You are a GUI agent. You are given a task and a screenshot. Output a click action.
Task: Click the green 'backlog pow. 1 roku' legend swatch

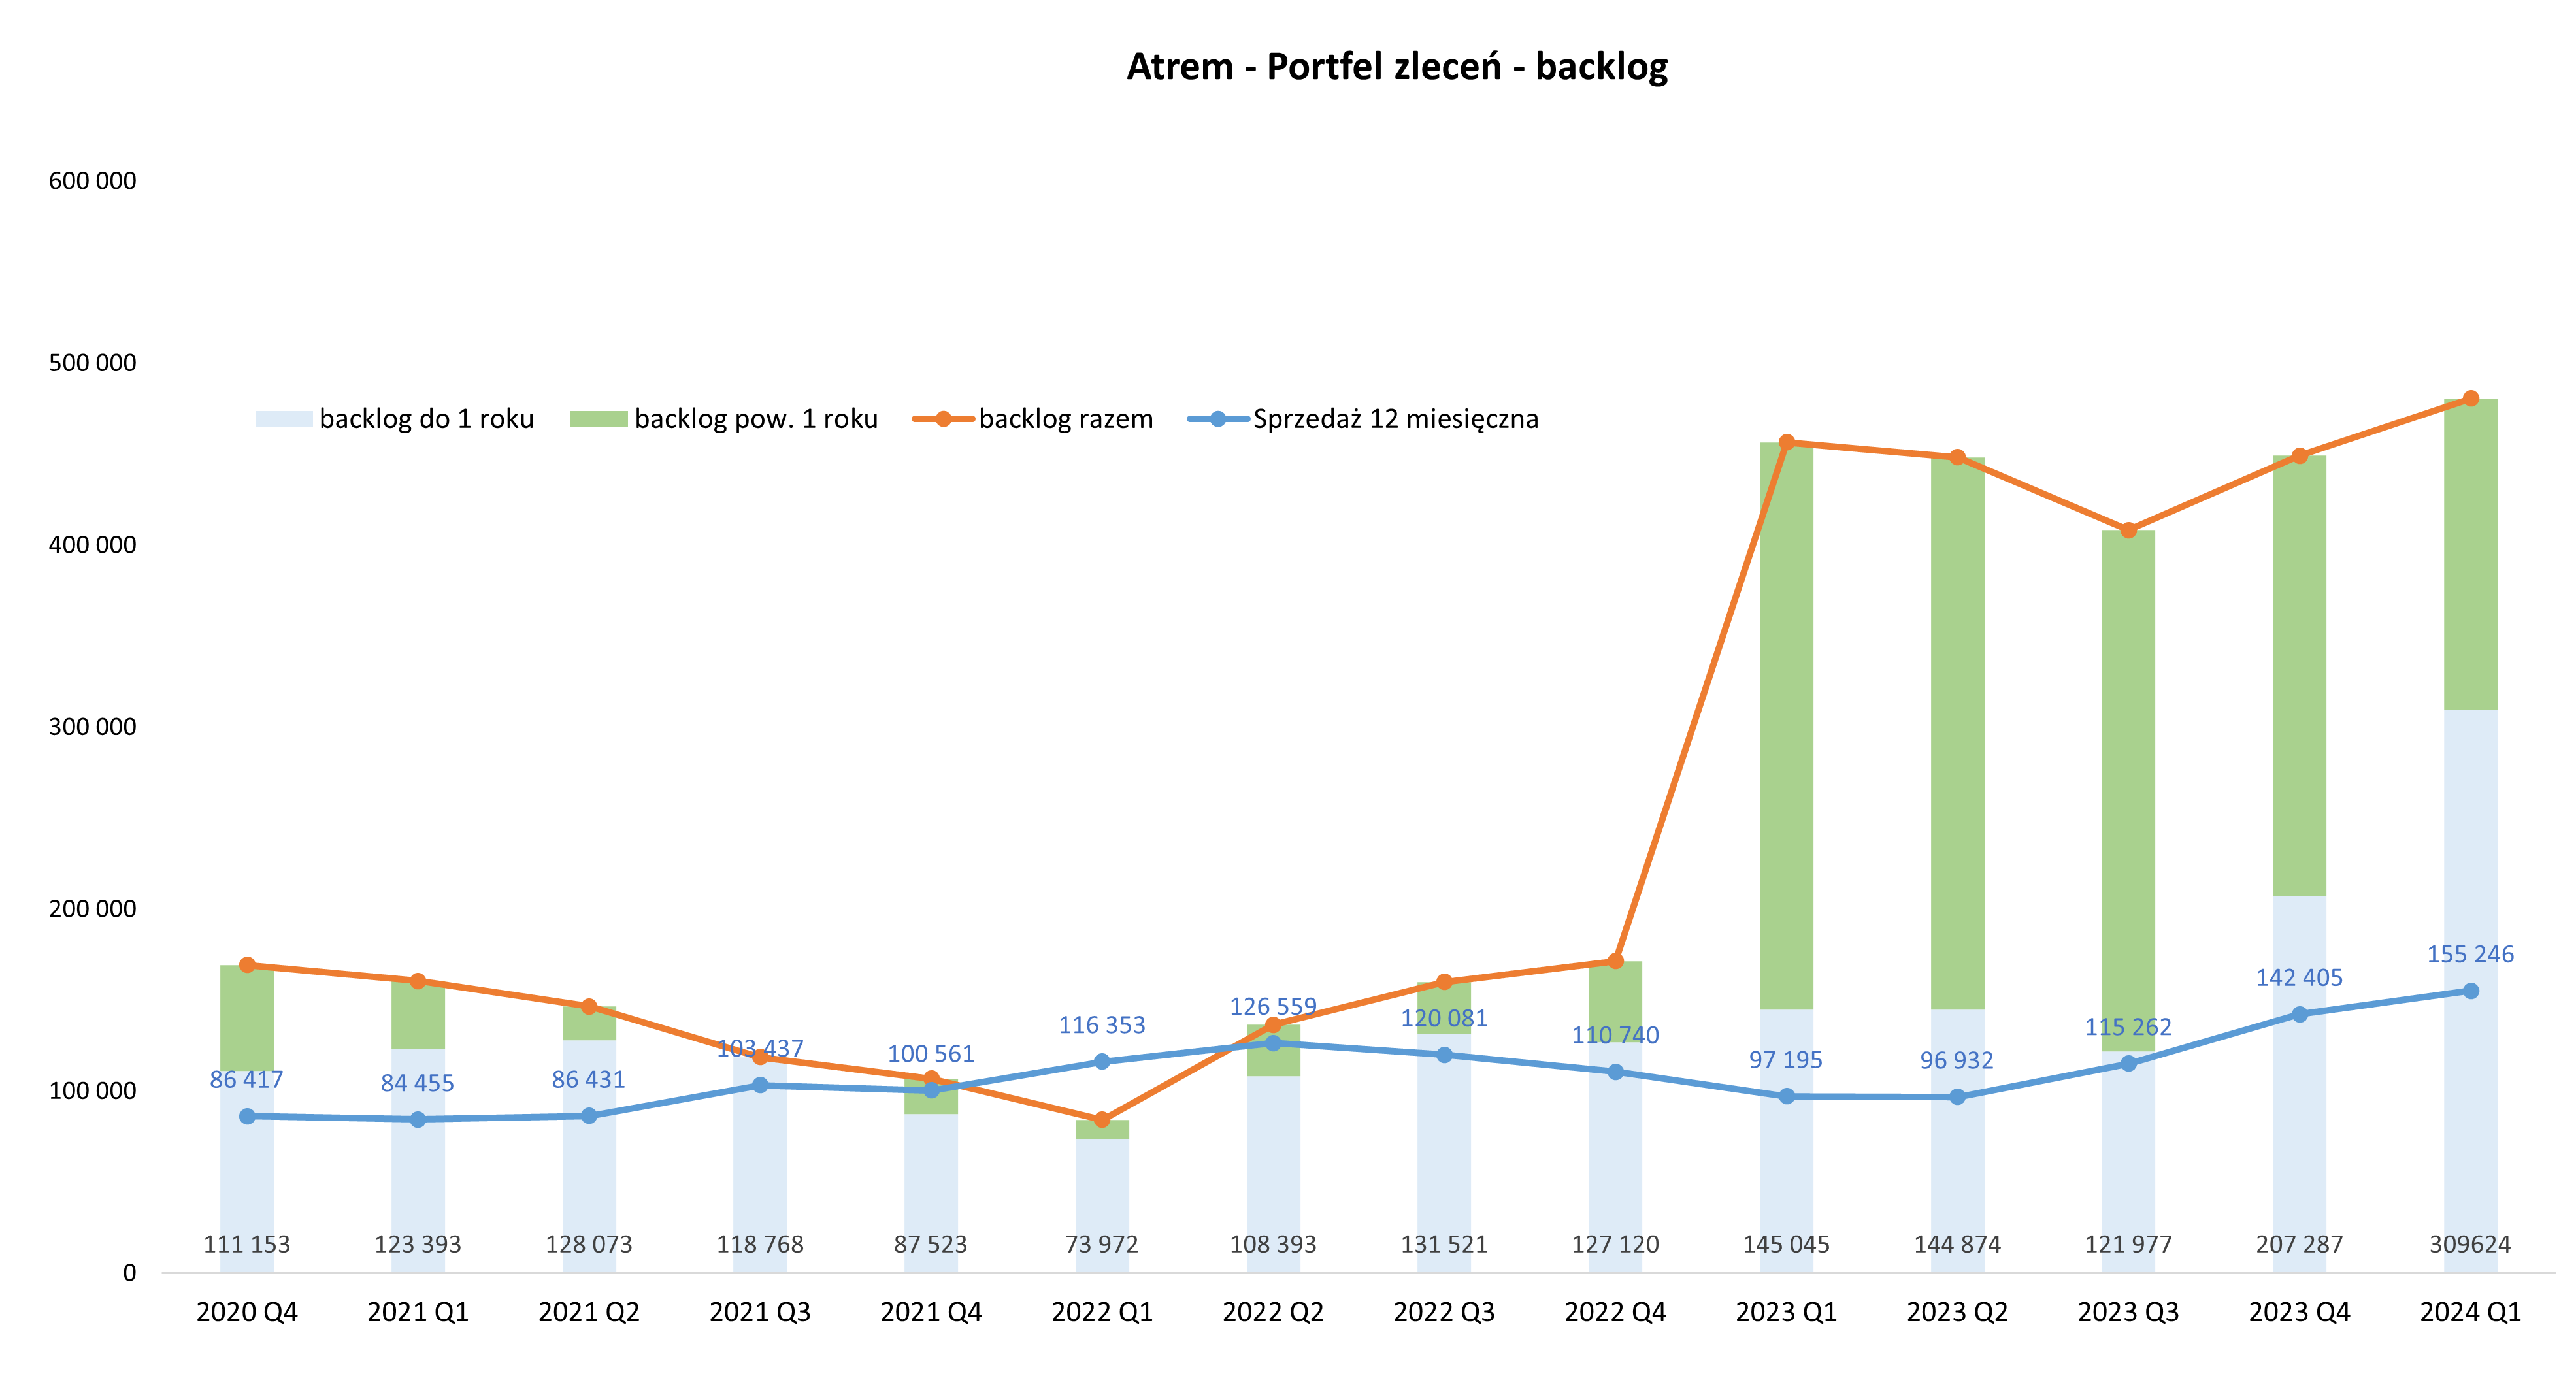599,419
